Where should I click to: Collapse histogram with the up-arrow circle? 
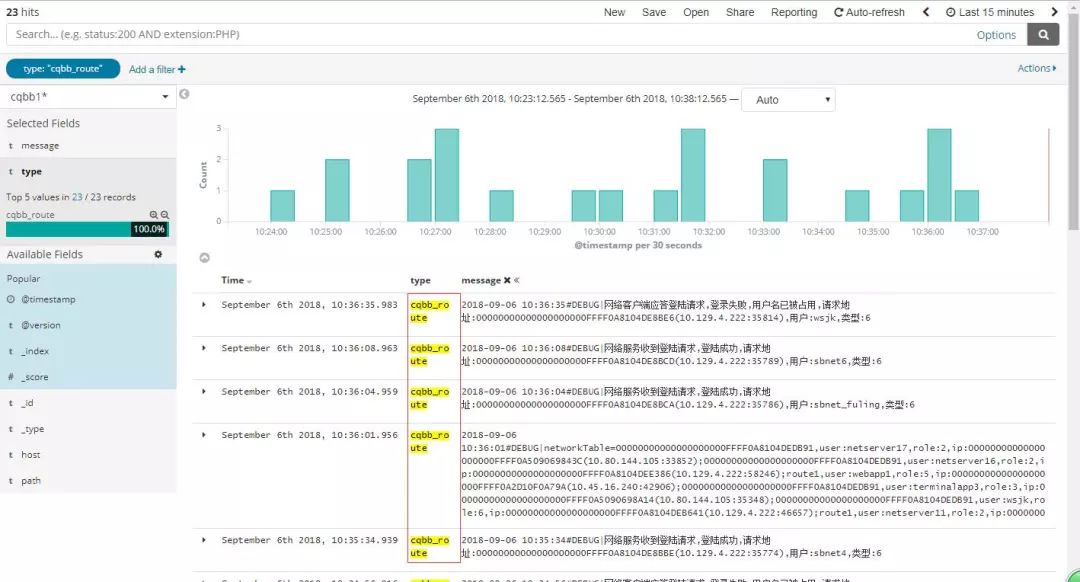click(205, 258)
